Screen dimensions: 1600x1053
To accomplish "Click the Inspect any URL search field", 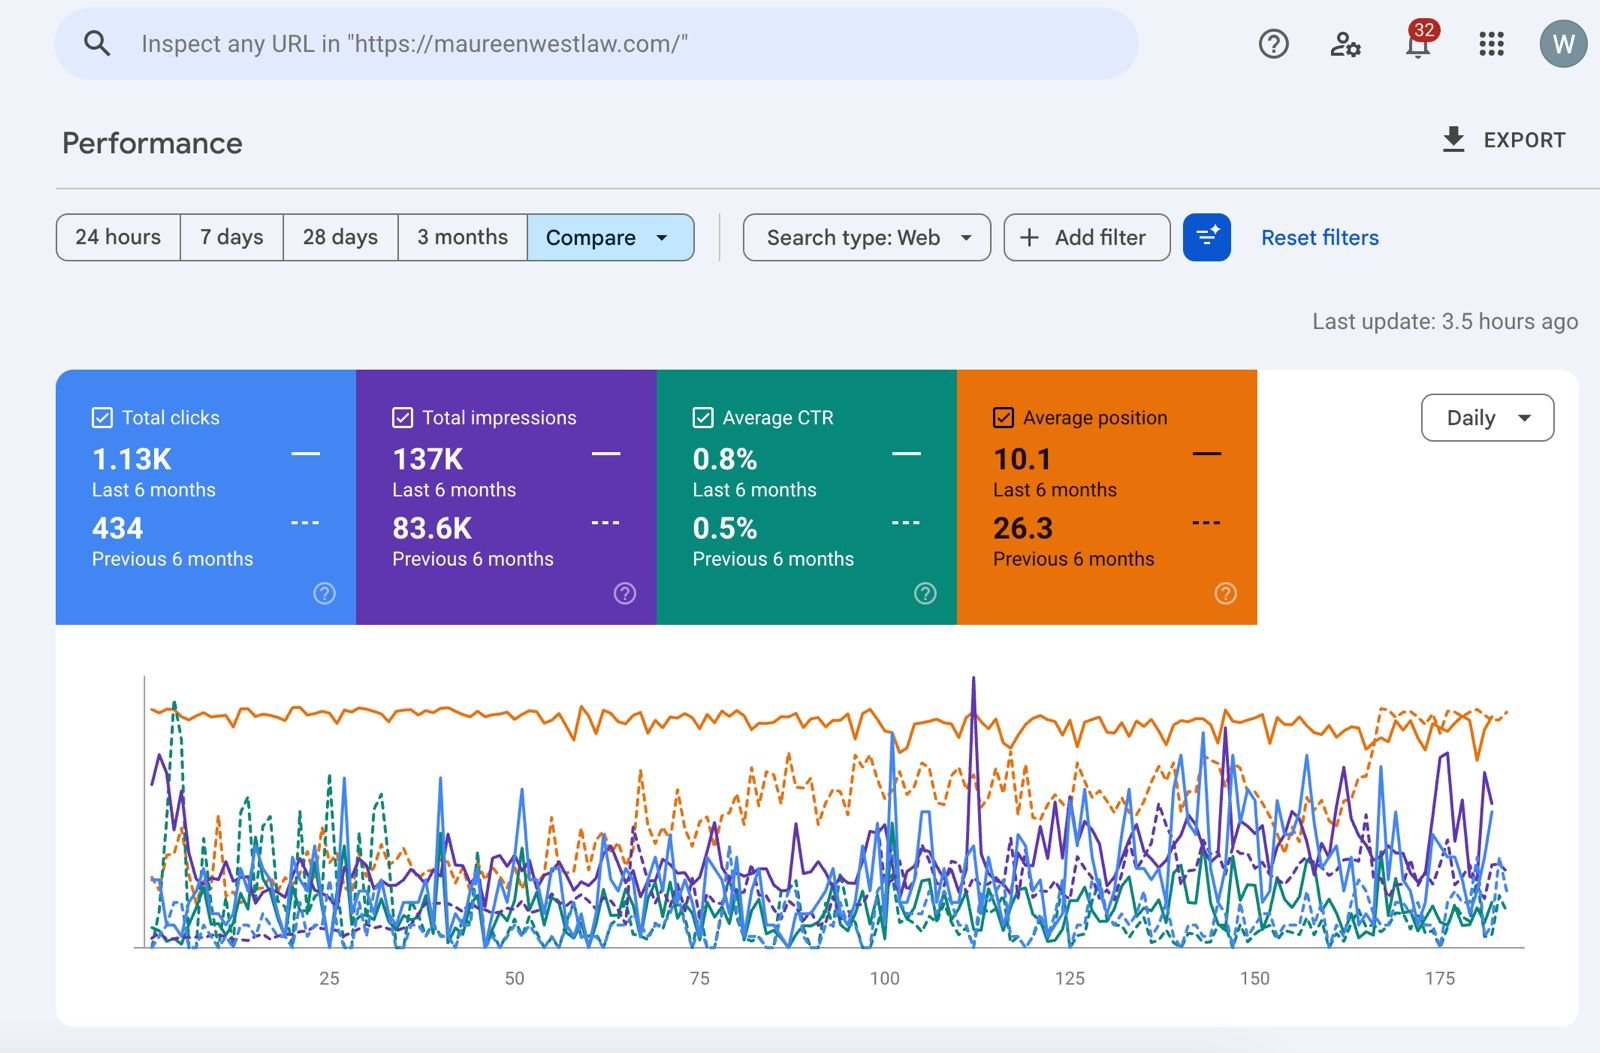I will tap(596, 44).
